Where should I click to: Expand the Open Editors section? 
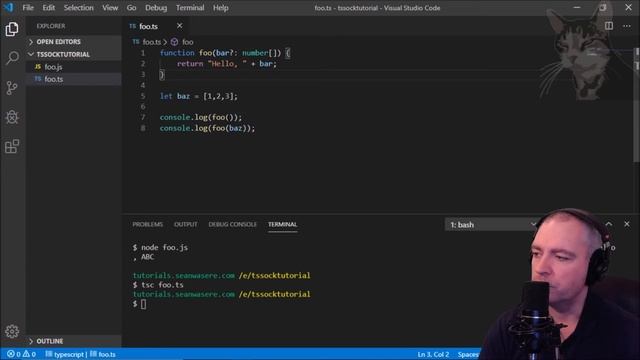tap(73, 42)
